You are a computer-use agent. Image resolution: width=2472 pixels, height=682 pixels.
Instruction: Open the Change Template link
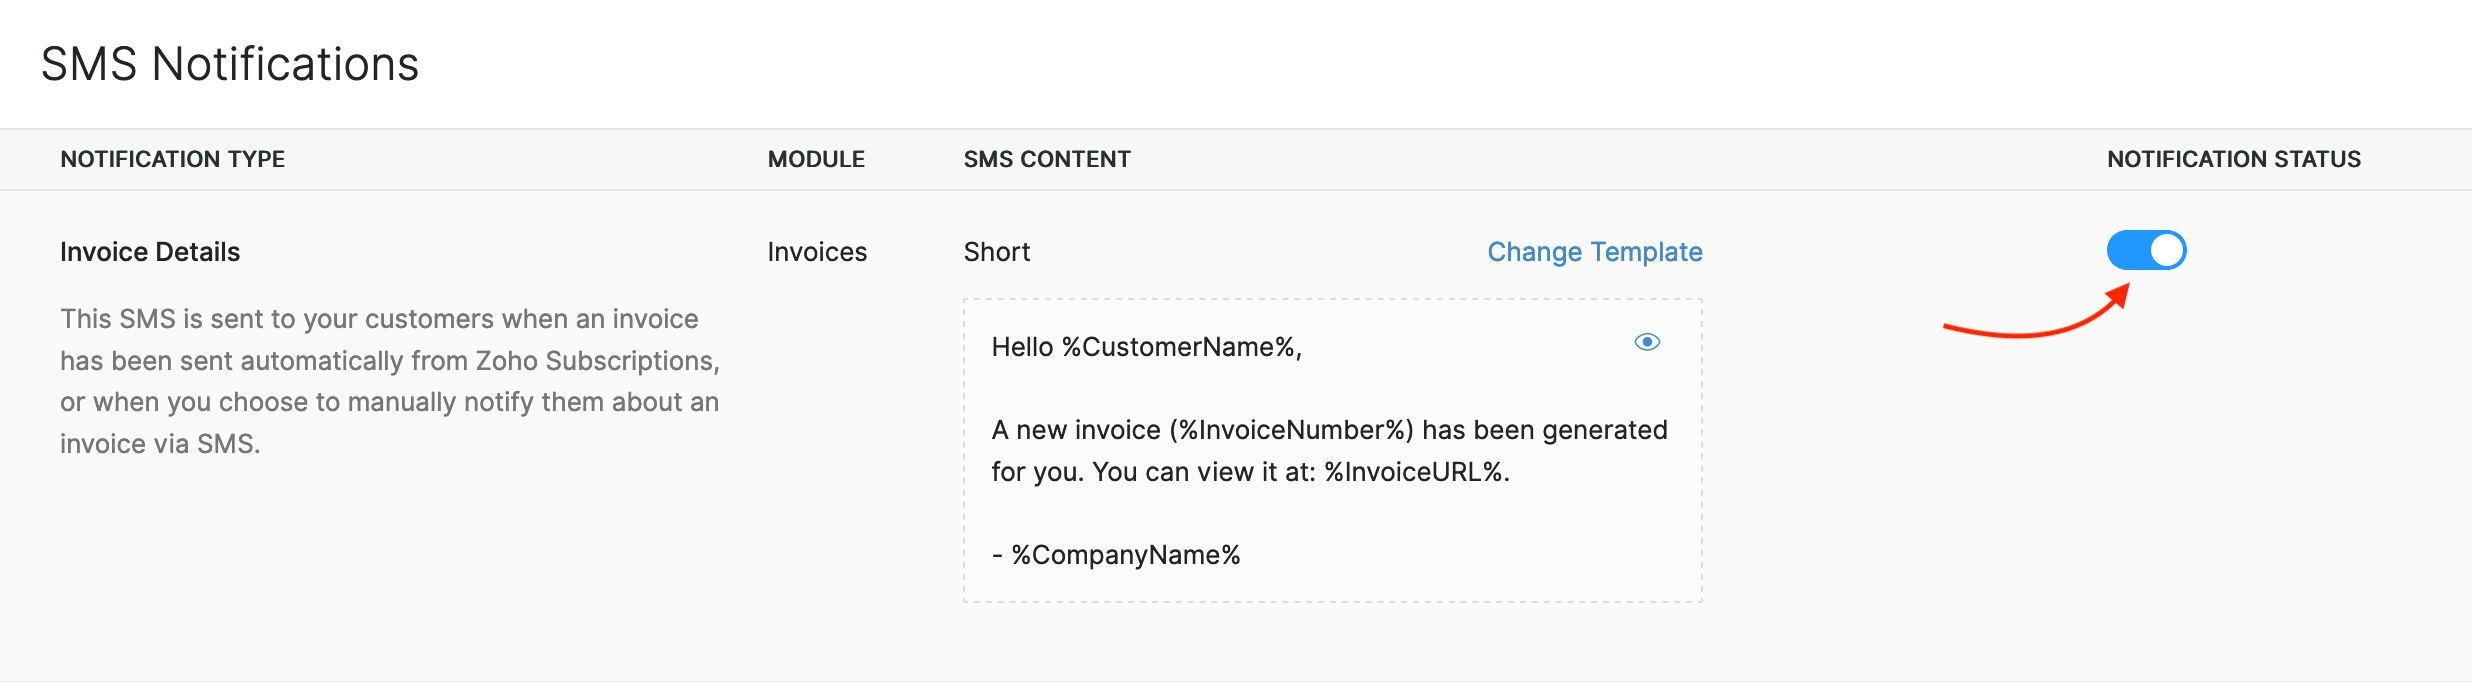pos(1594,252)
